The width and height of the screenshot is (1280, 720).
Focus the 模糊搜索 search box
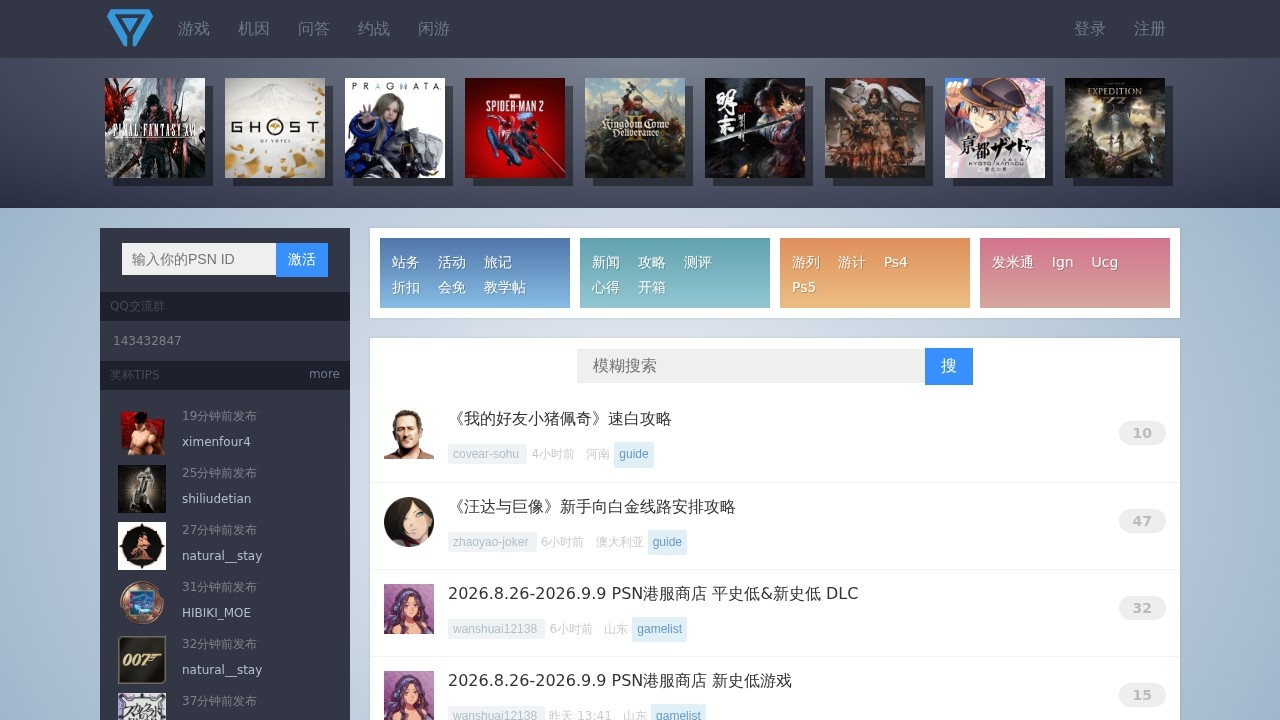pyautogui.click(x=751, y=366)
